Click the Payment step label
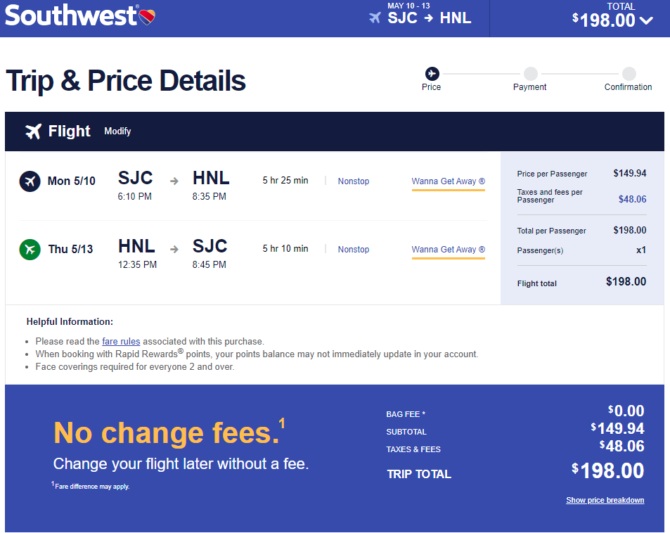The height and width of the screenshot is (533, 670). click(530, 87)
